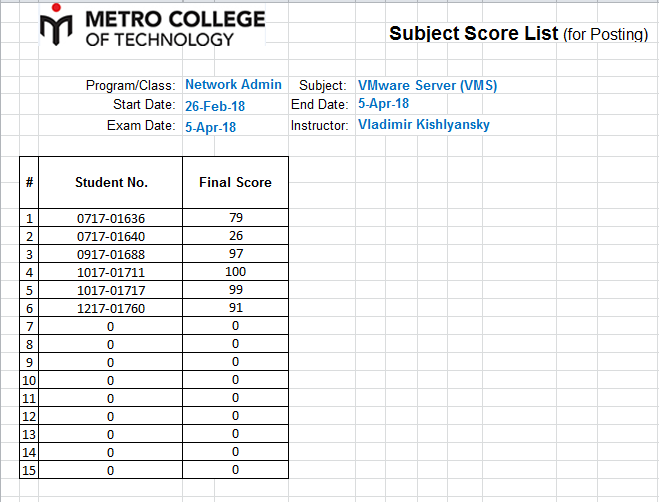The width and height of the screenshot is (659, 502).
Task: Select student number 1017-01711
Action: [x=111, y=272]
